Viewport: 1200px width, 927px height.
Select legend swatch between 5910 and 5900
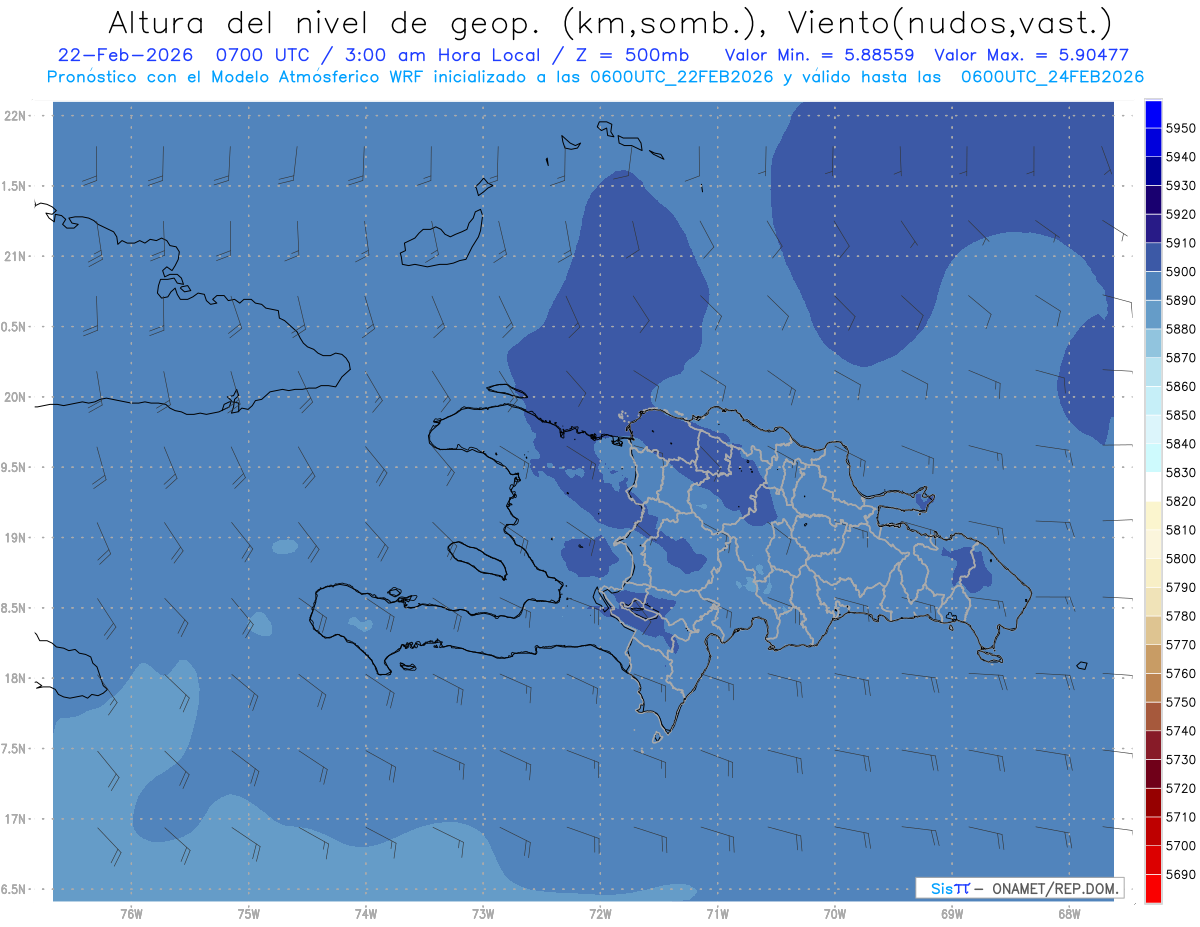point(1153,257)
